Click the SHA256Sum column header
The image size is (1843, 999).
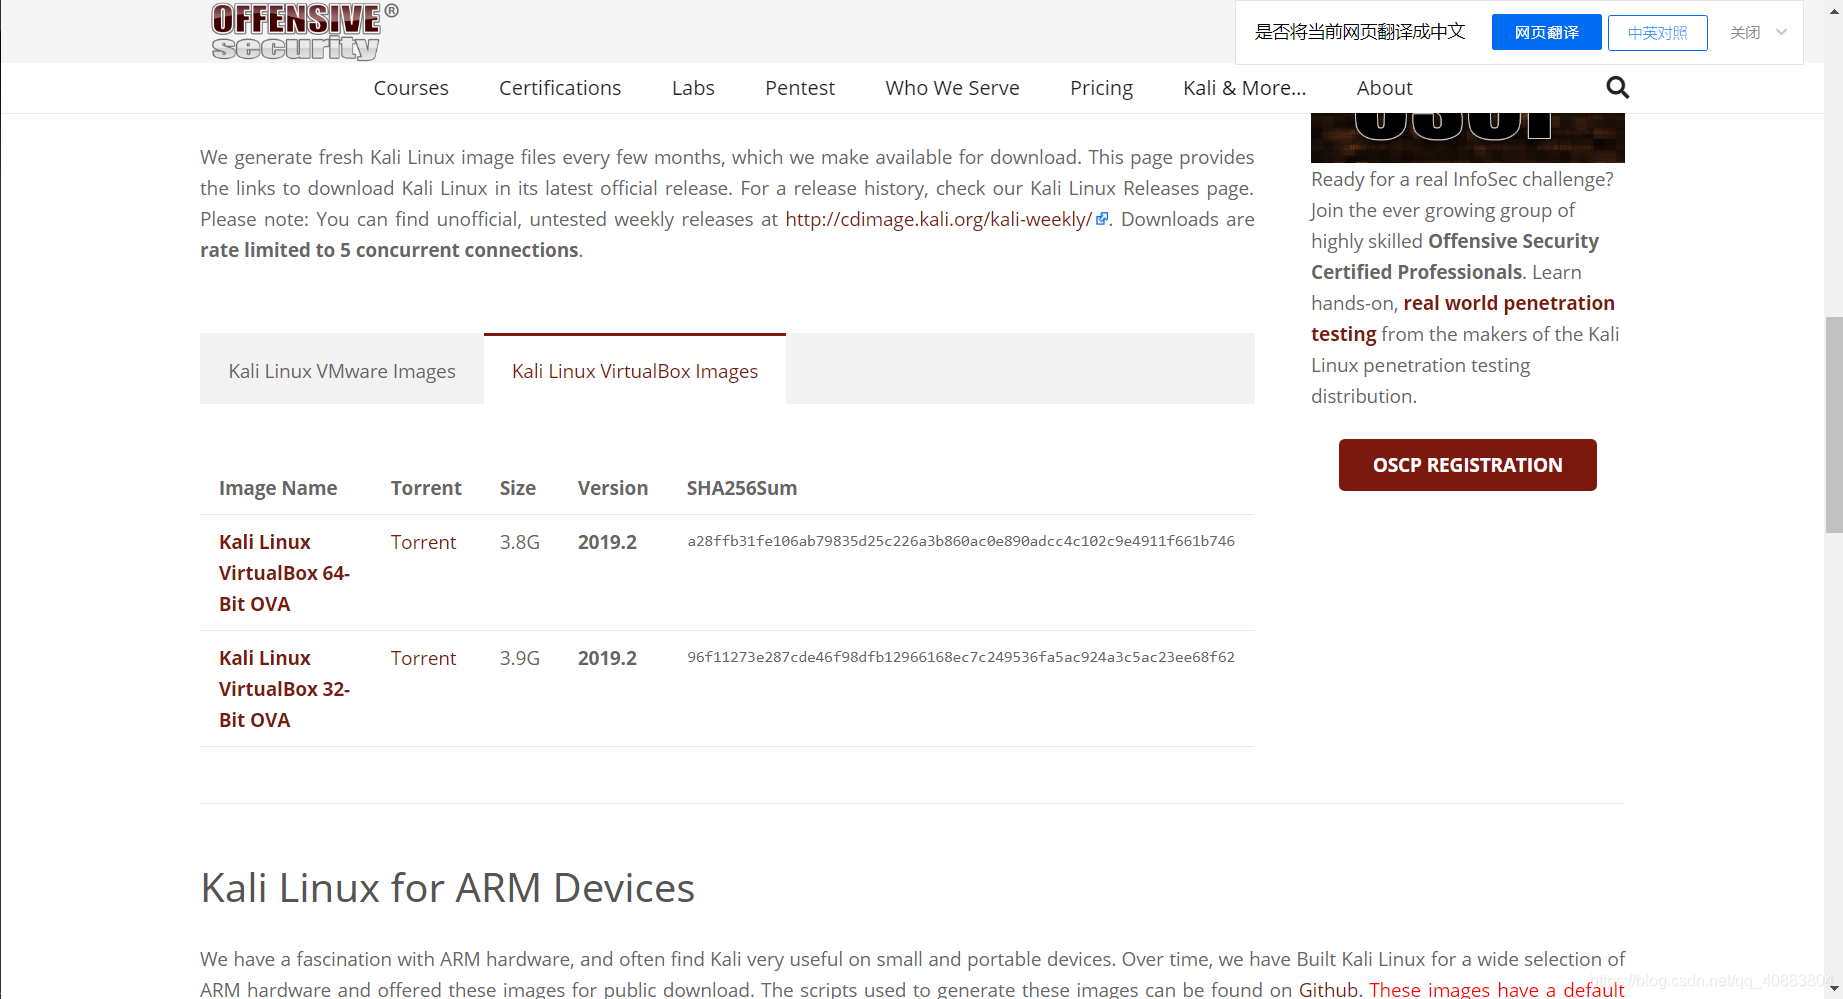pyautogui.click(x=742, y=488)
